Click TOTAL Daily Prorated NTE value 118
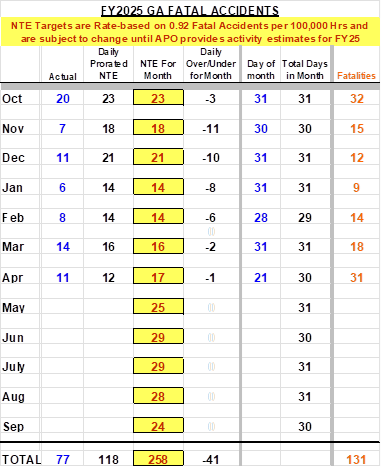 point(108,460)
